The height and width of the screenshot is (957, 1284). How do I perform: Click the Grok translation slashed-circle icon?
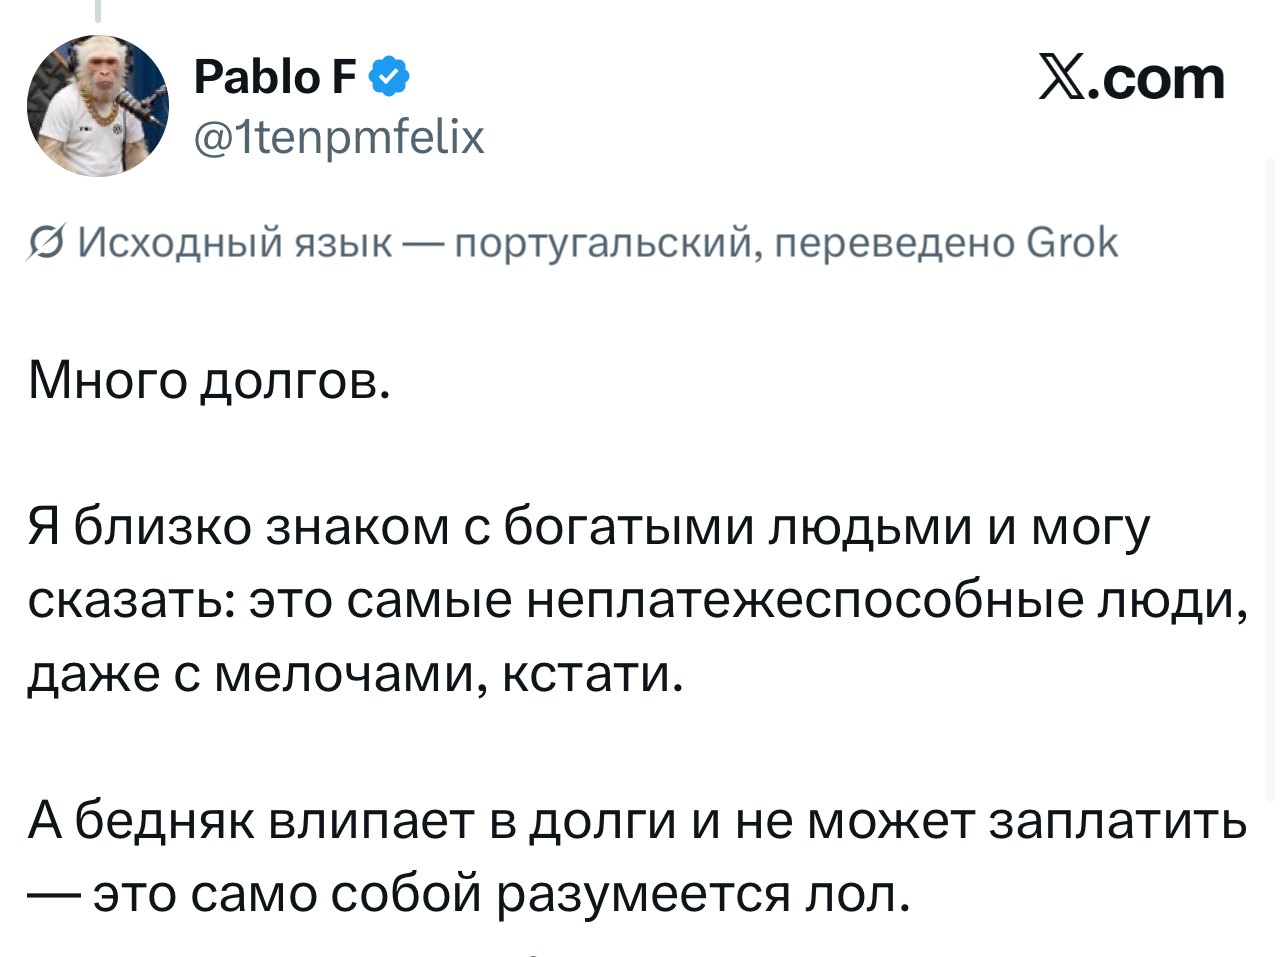45,243
